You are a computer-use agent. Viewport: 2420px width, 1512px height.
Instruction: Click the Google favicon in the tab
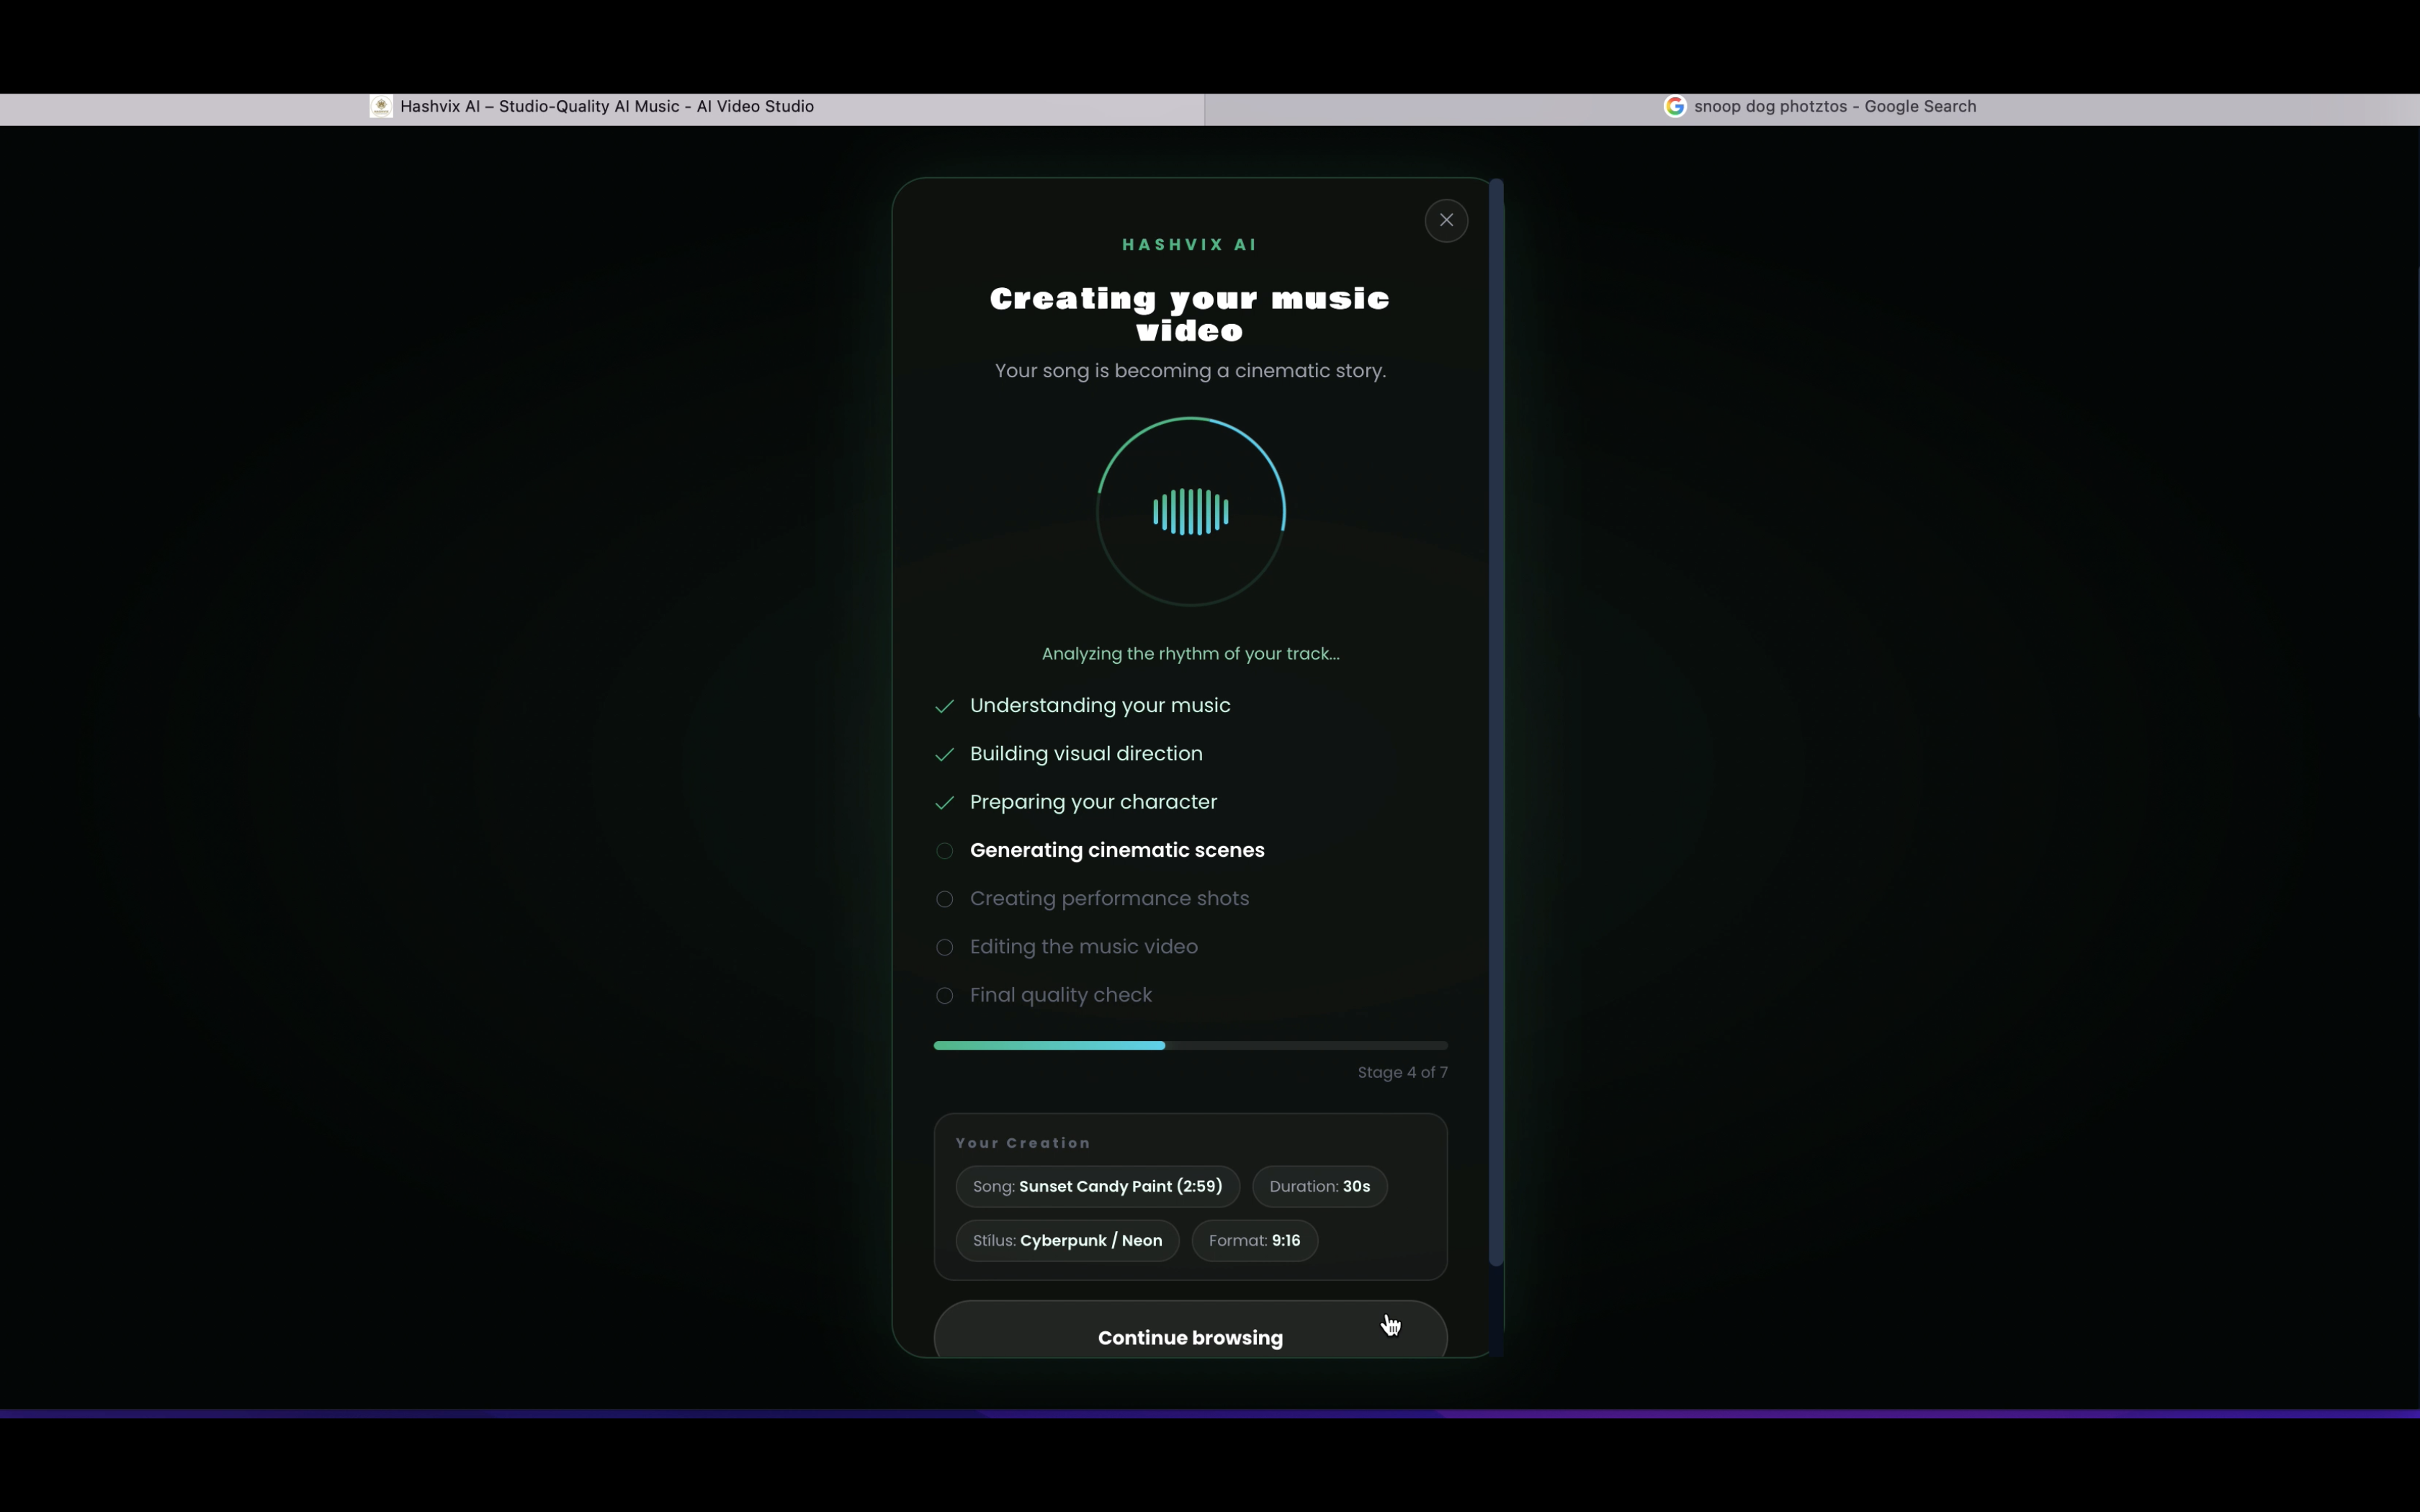pyautogui.click(x=1675, y=106)
